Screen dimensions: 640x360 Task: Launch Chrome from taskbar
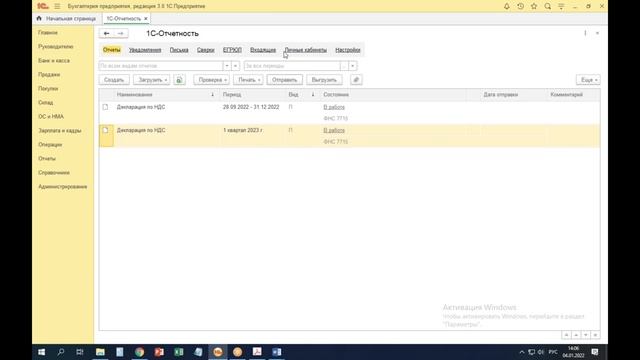(x=140, y=352)
